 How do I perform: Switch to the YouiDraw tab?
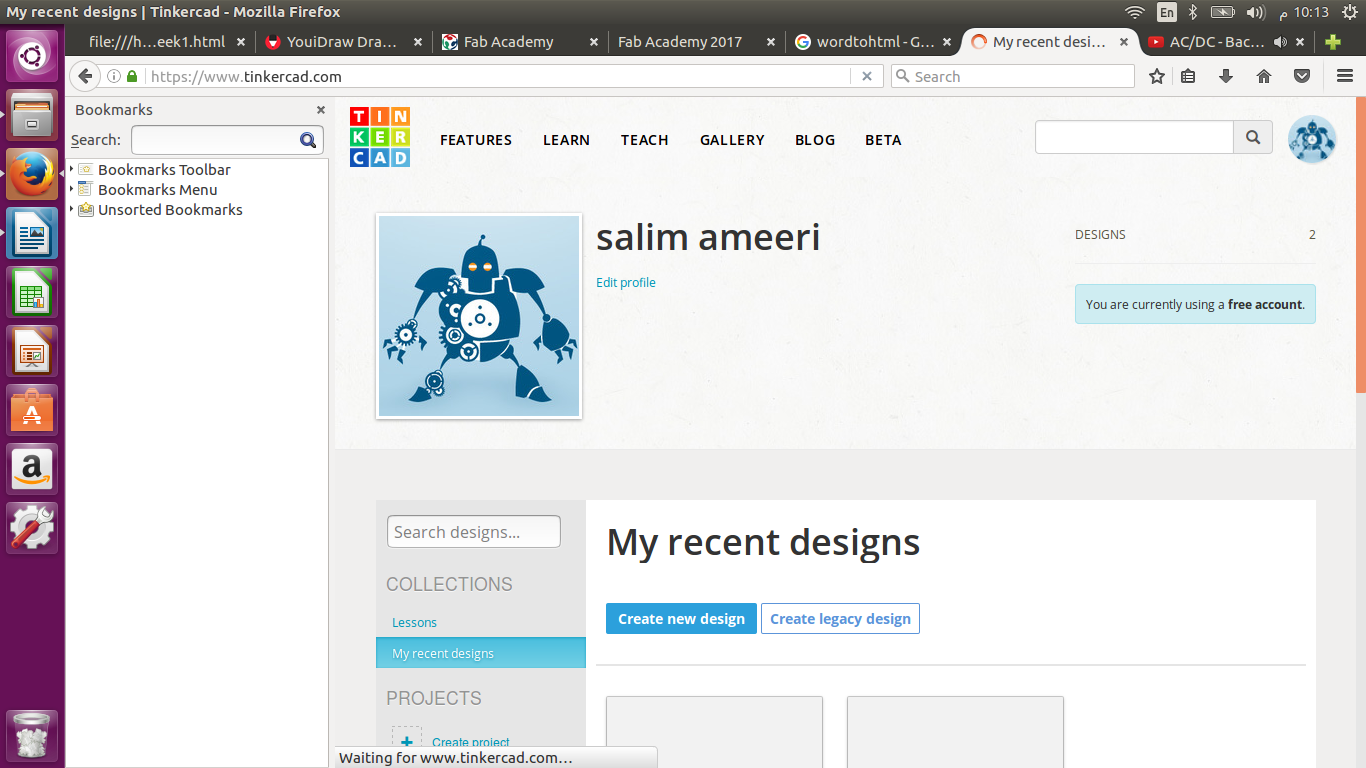[342, 42]
